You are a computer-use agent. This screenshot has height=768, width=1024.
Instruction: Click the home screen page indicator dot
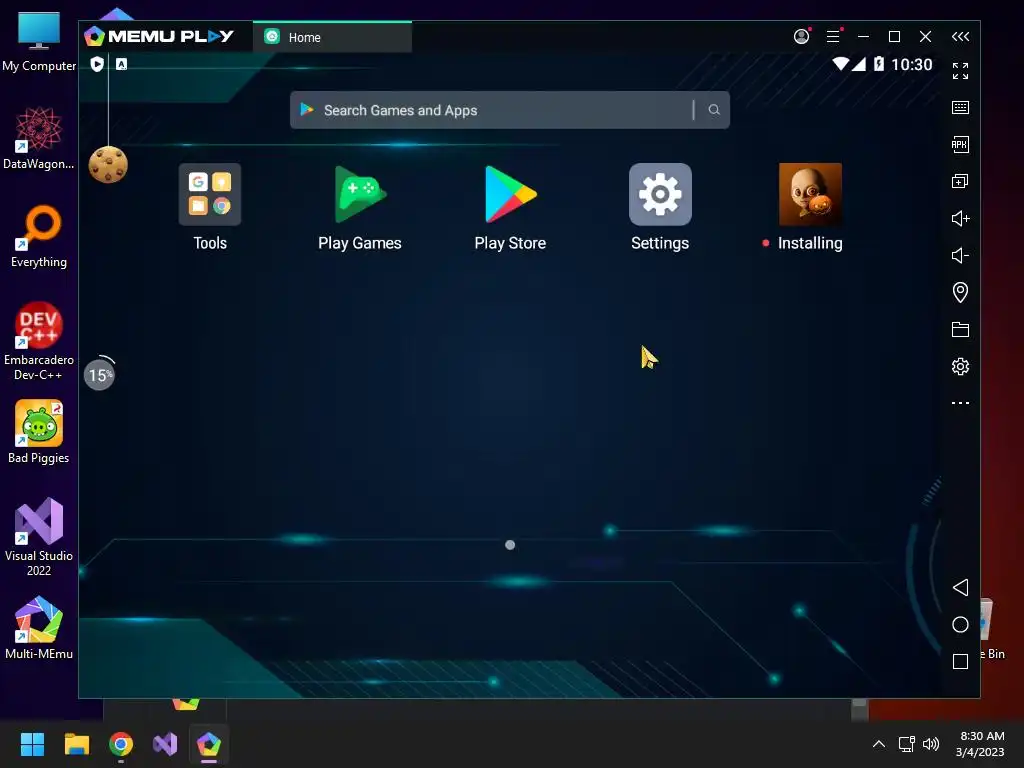point(510,545)
